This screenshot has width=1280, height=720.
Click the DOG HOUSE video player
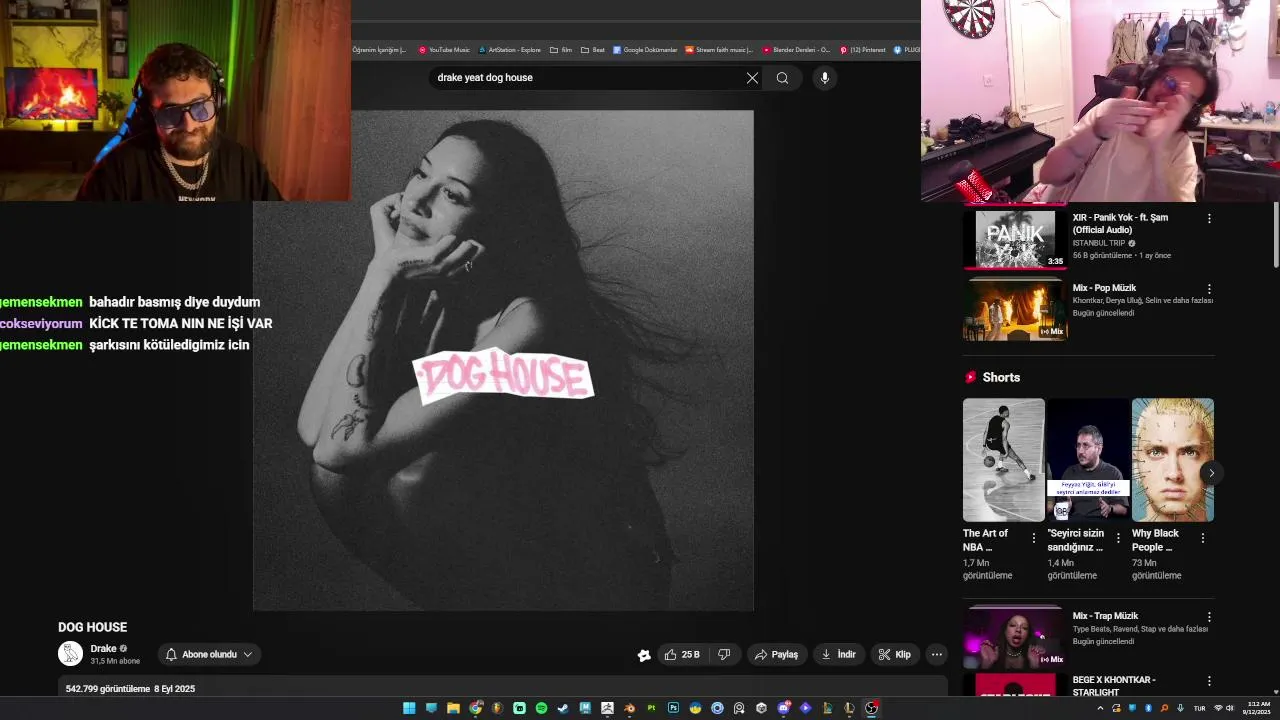click(503, 360)
